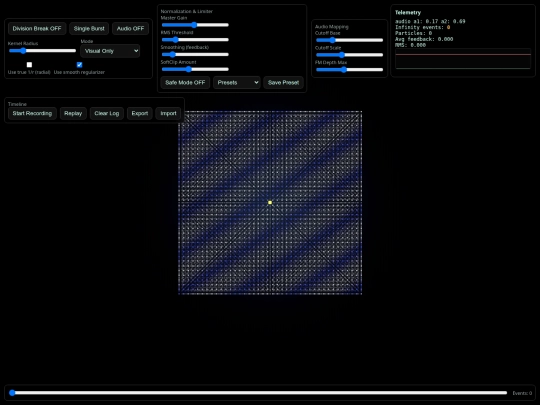Trigger the Single Burst button
This screenshot has width=540, height=405.
[x=89, y=29]
